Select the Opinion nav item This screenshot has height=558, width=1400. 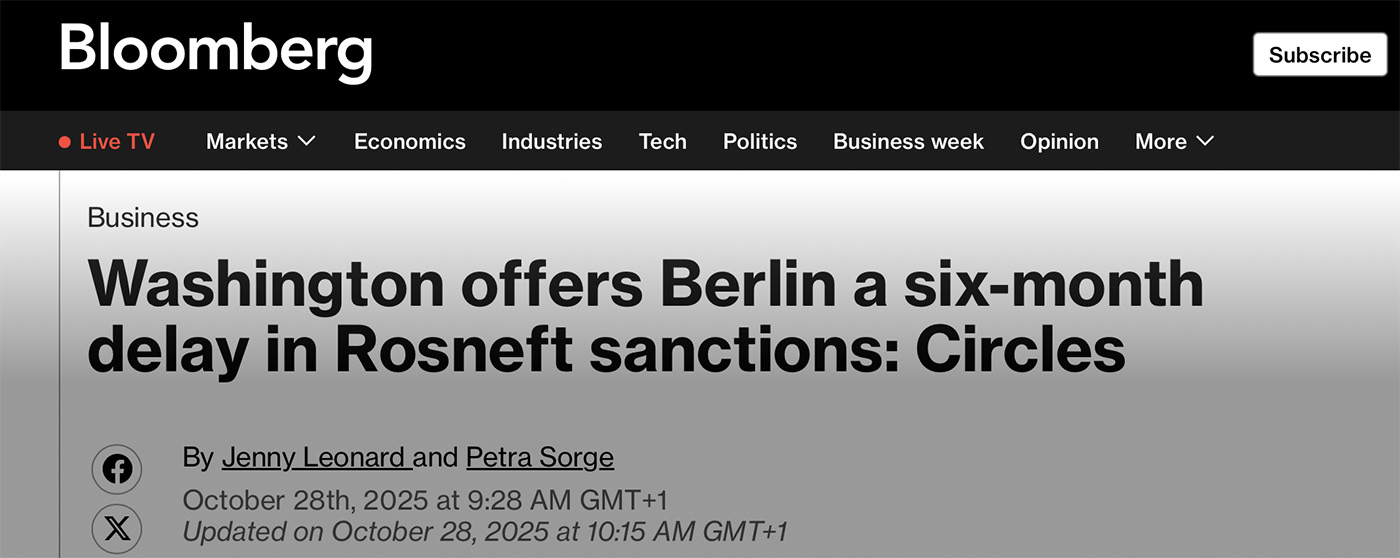(x=1059, y=142)
